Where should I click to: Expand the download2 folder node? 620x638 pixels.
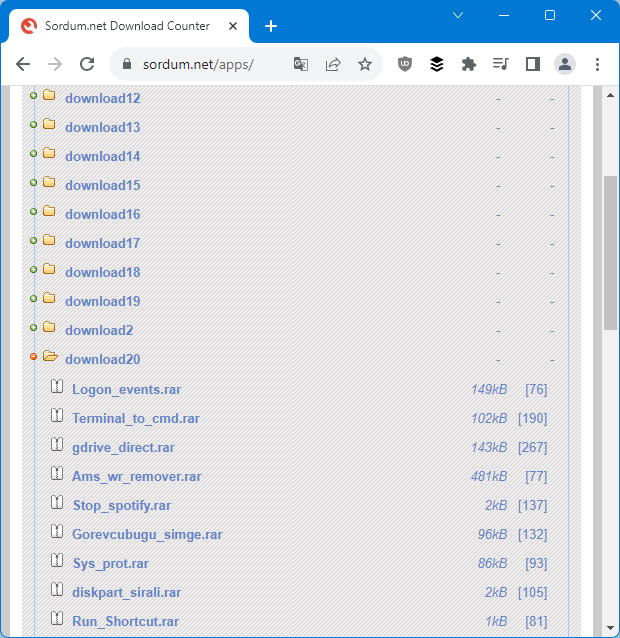(33, 327)
